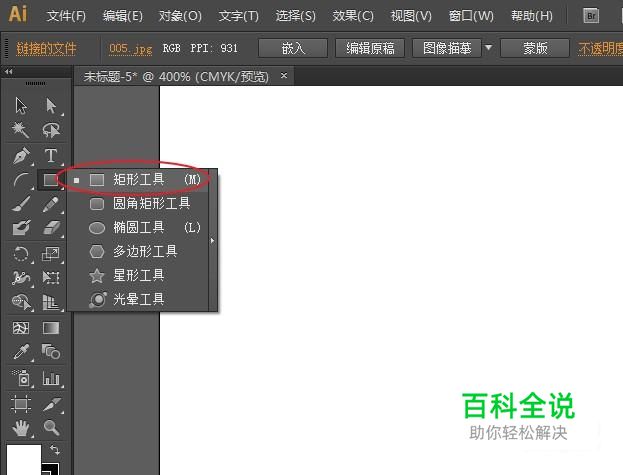Image resolution: width=623 pixels, height=475 pixels.
Task: Select the Arc/Line segment tool
Action: (21, 180)
